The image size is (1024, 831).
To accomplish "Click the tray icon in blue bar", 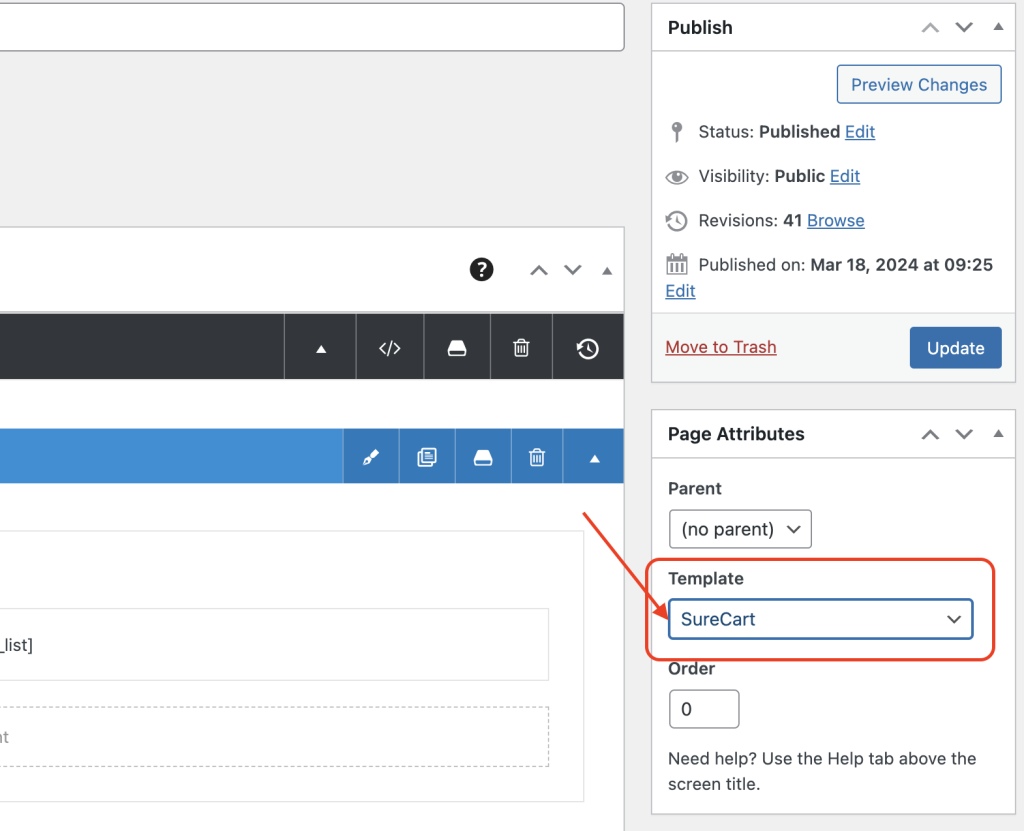I will click(x=483, y=458).
